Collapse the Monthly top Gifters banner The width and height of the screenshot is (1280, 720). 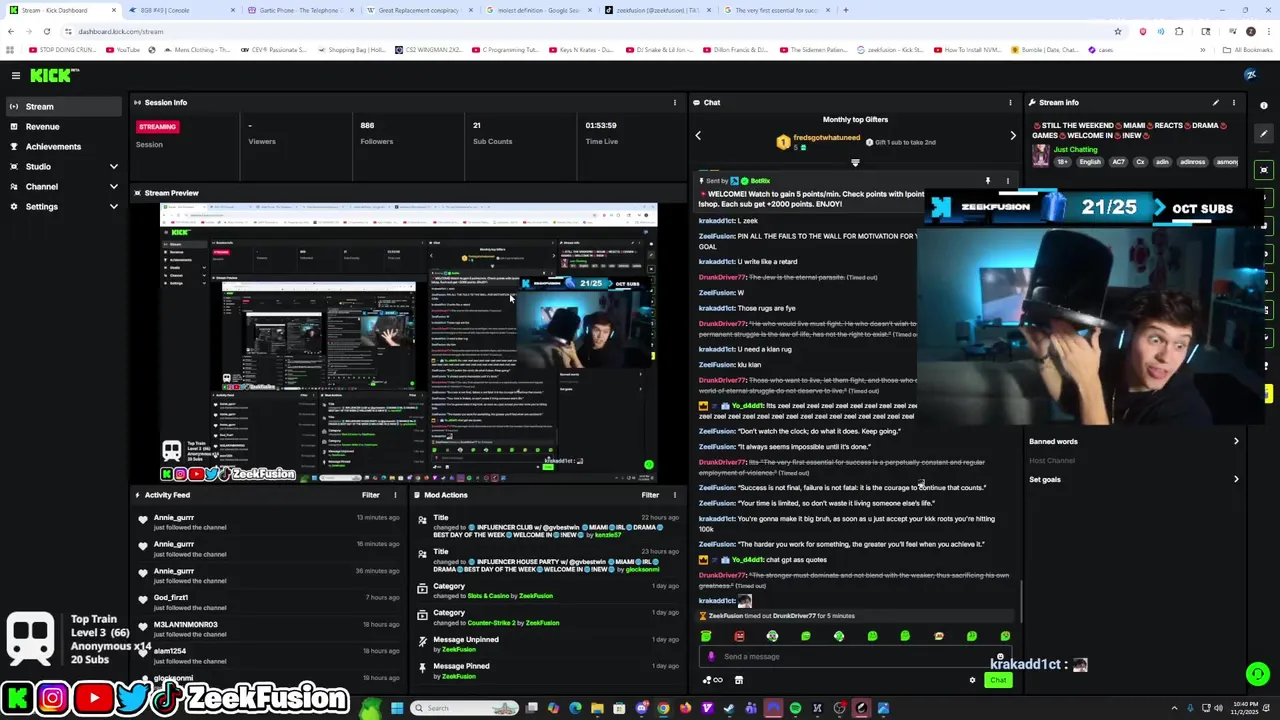tap(855, 162)
